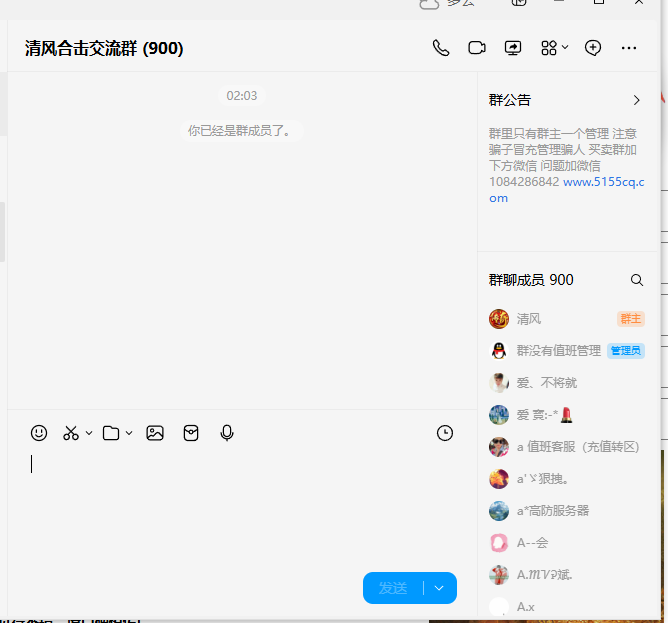Start a voice call in the group
The height and width of the screenshot is (623, 668).
point(441,48)
